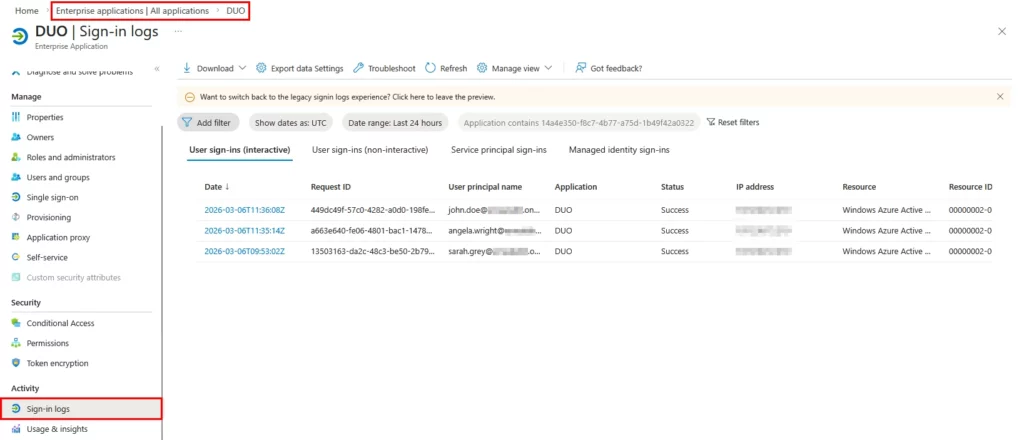The image size is (1024, 440).
Task: Click the Self-service sidebar icon
Action: coord(16,257)
